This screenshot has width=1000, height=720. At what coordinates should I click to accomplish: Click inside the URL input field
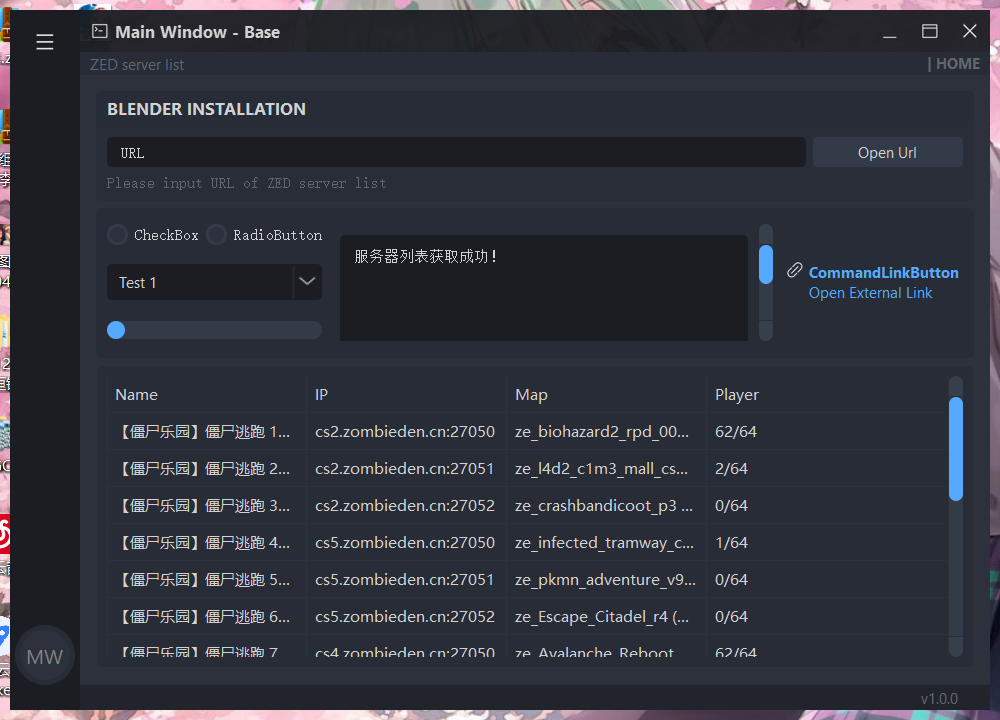click(455, 151)
